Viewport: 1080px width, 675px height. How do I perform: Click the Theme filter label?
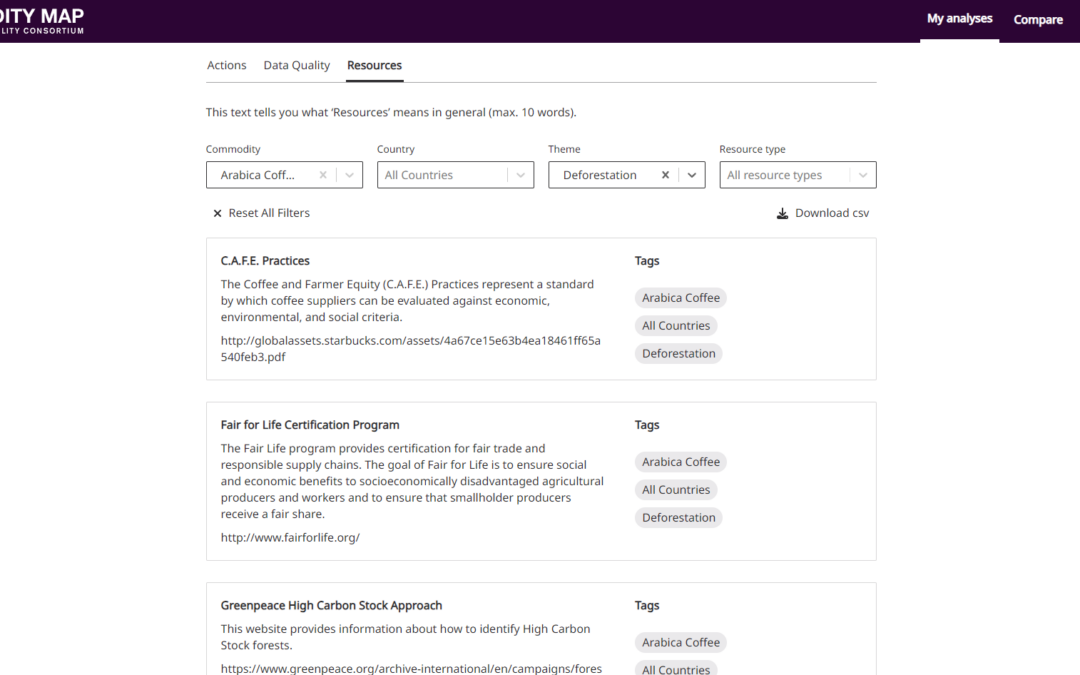(564, 149)
